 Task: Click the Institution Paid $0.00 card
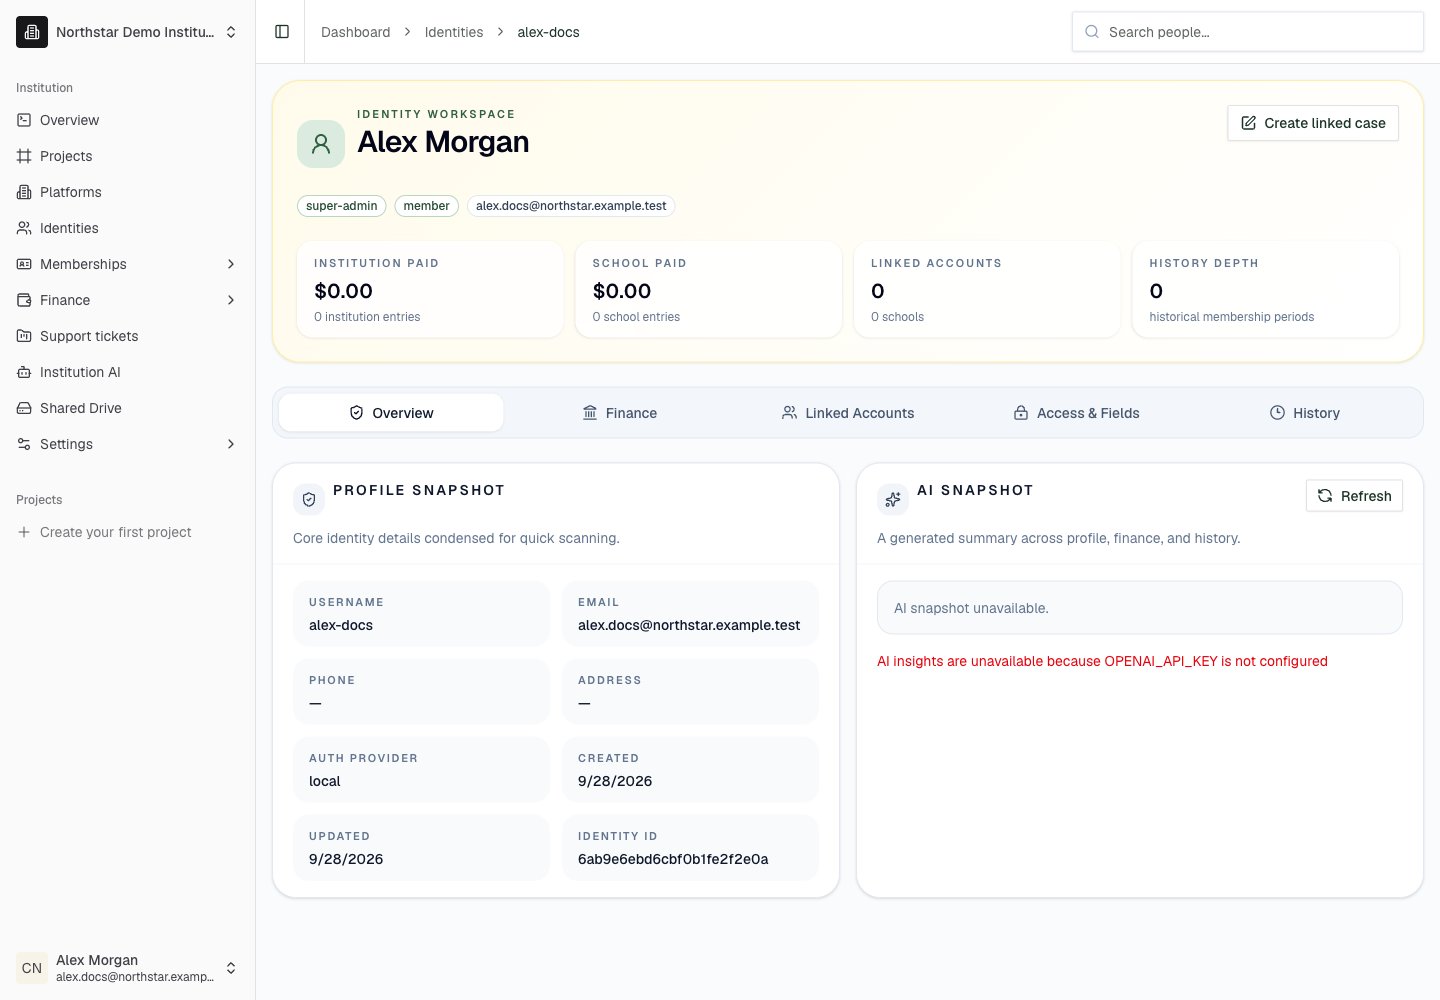[430, 289]
